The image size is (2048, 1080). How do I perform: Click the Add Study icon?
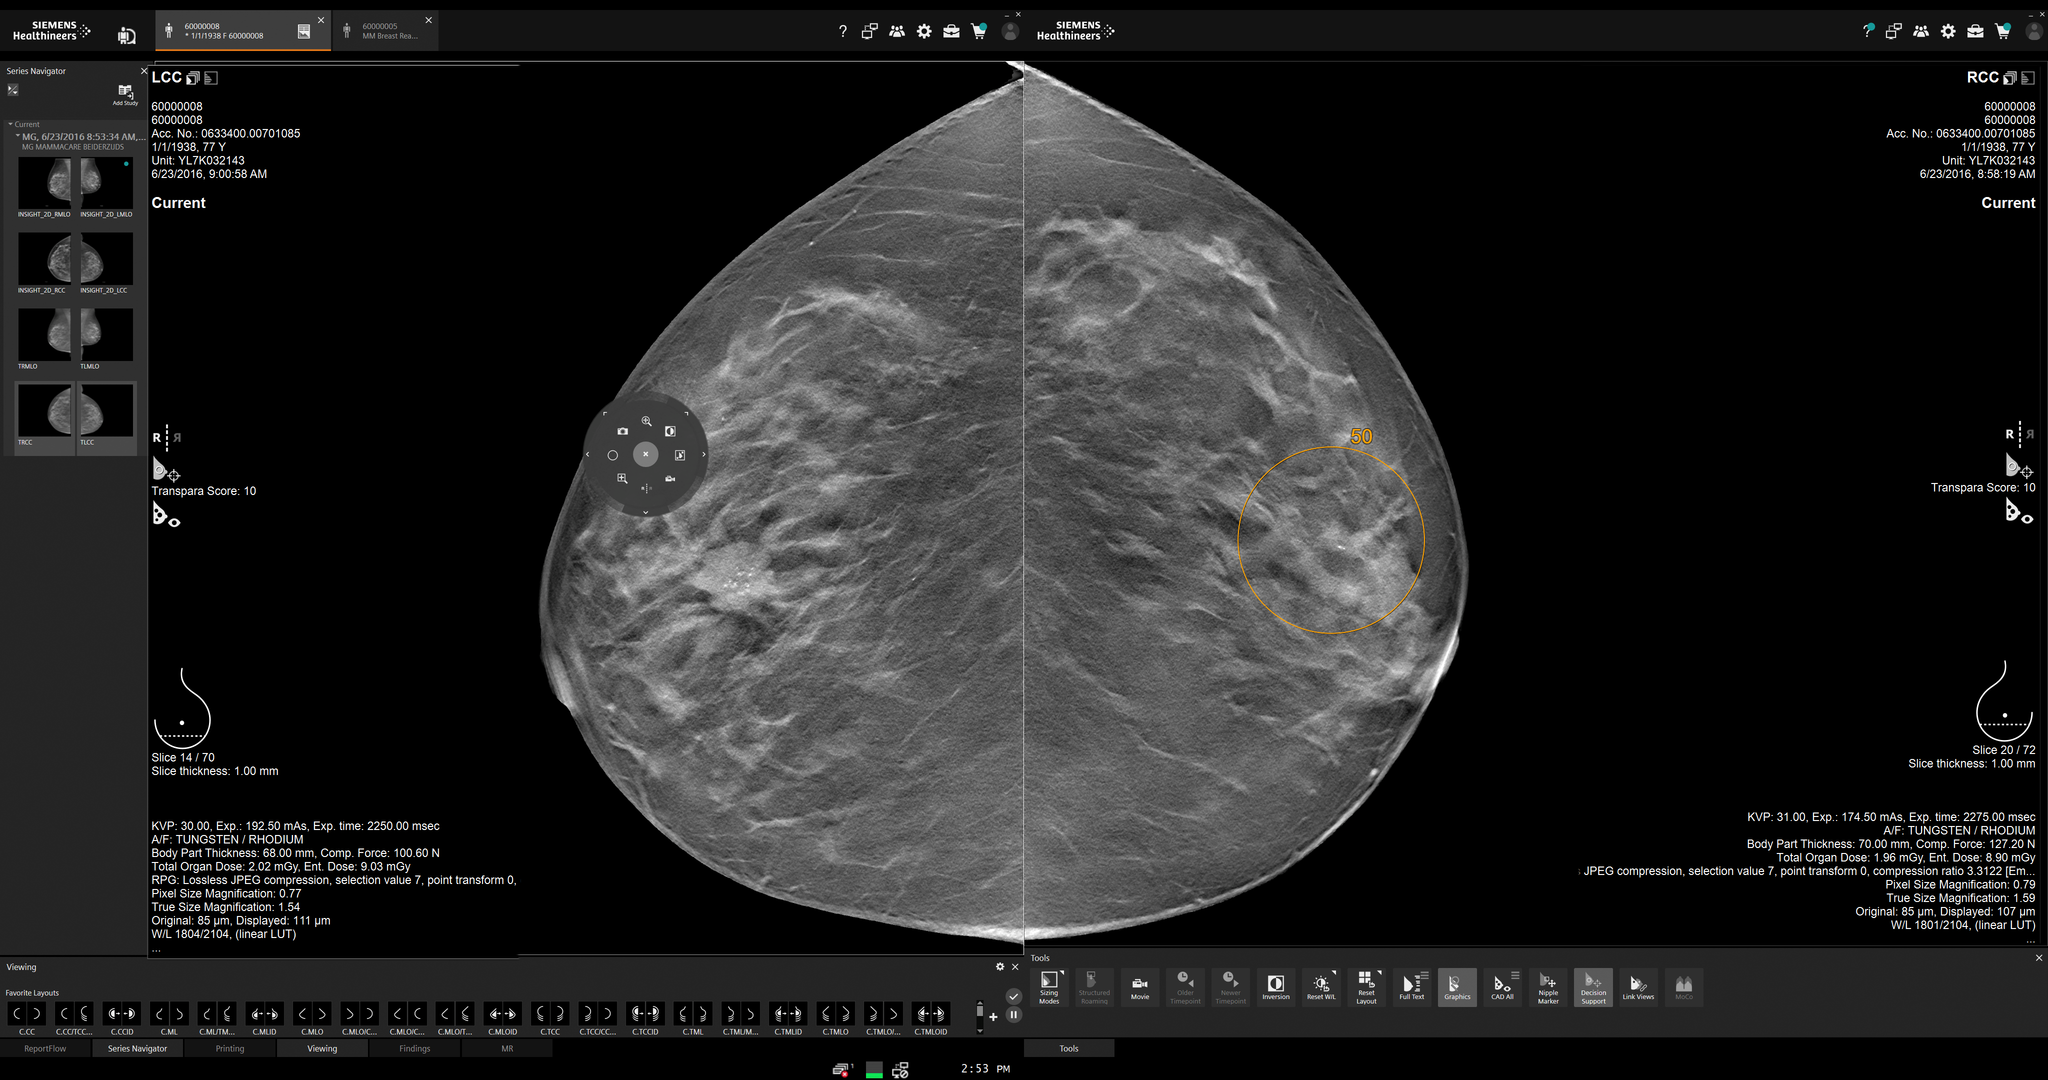click(125, 94)
